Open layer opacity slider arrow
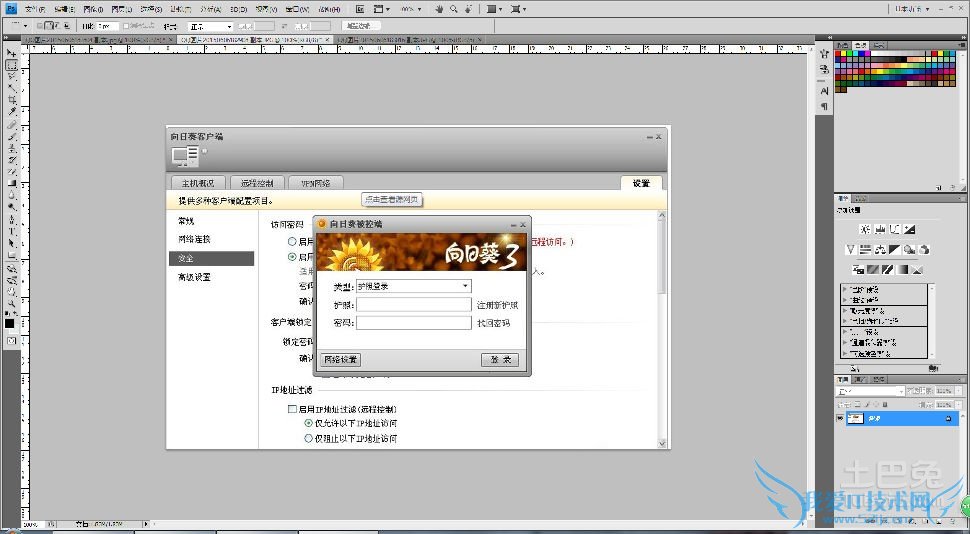 958,391
